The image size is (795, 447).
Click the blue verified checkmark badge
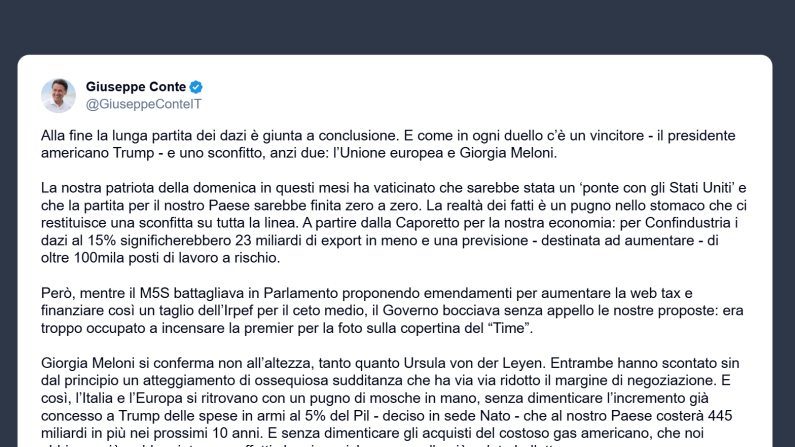197,87
